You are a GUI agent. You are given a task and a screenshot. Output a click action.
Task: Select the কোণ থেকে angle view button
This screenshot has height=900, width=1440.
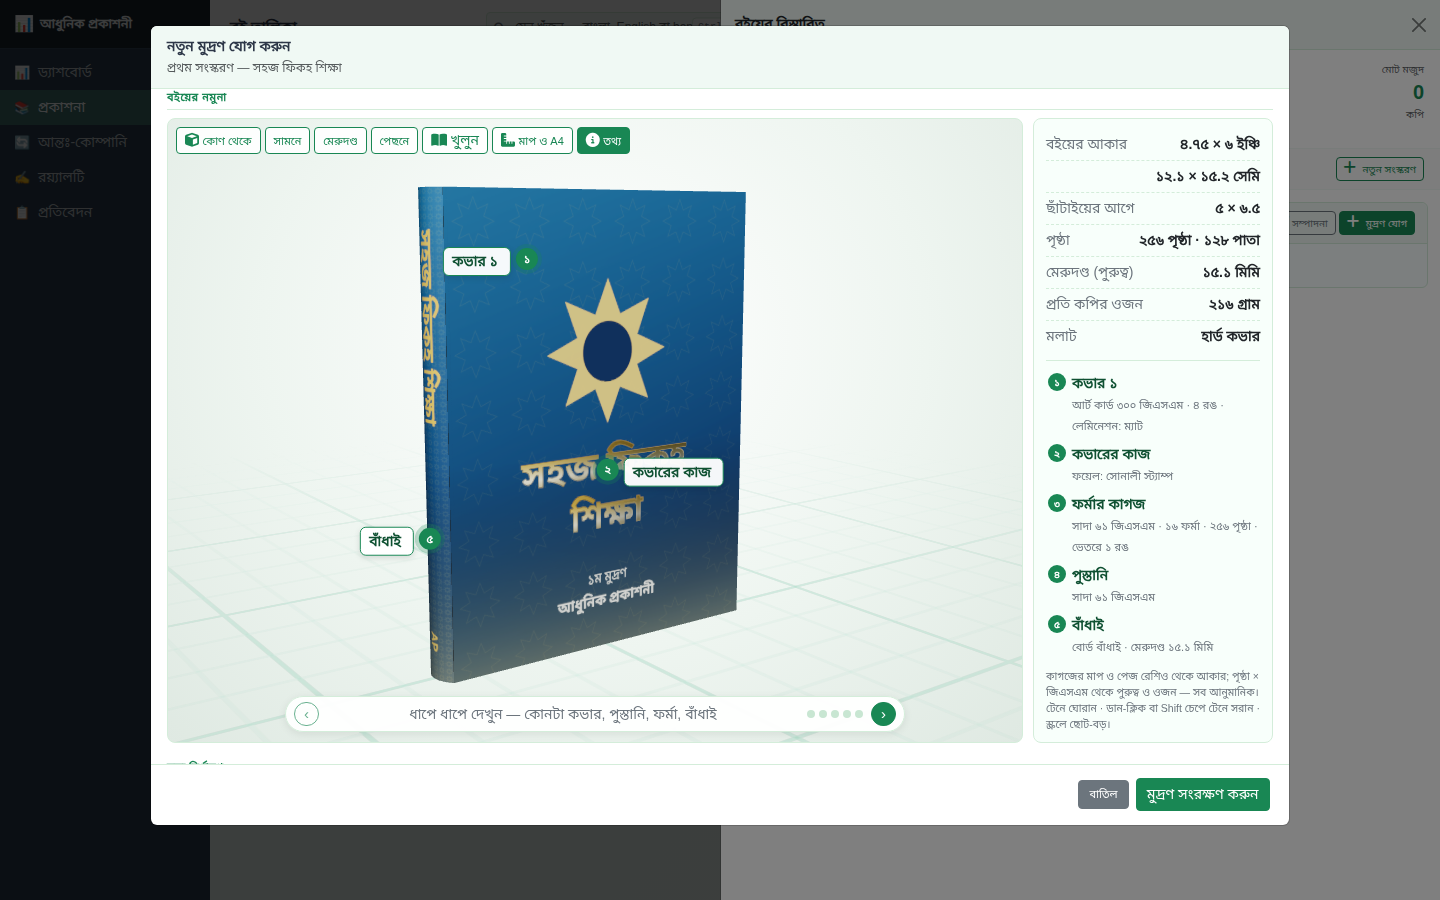point(218,141)
